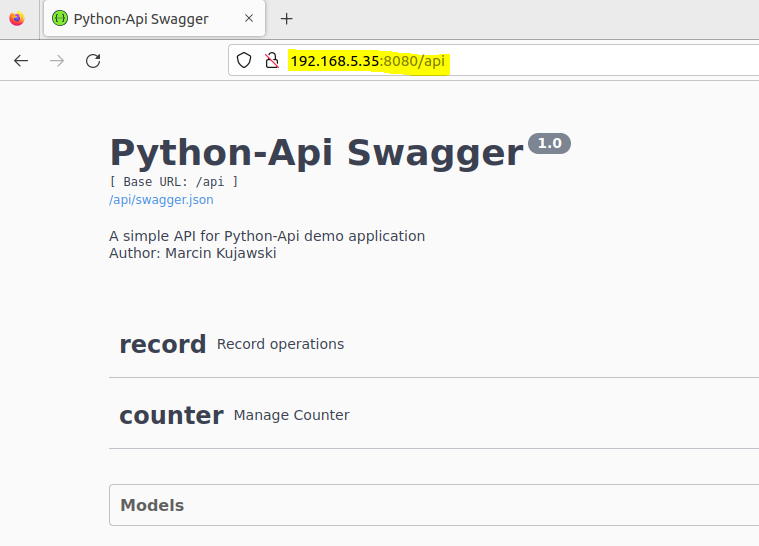Click the Swagger favicon in the tab

pyautogui.click(x=60, y=19)
